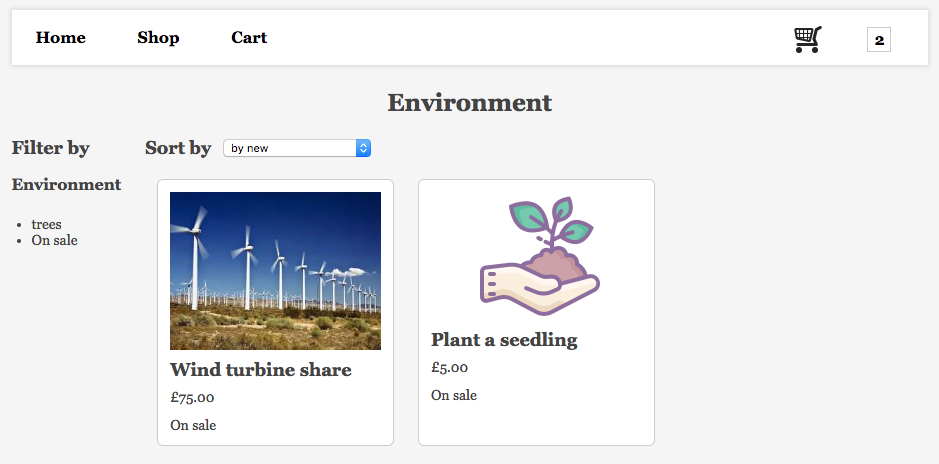939x464 pixels.
Task: Click On sale label under seedling
Action: tap(454, 395)
